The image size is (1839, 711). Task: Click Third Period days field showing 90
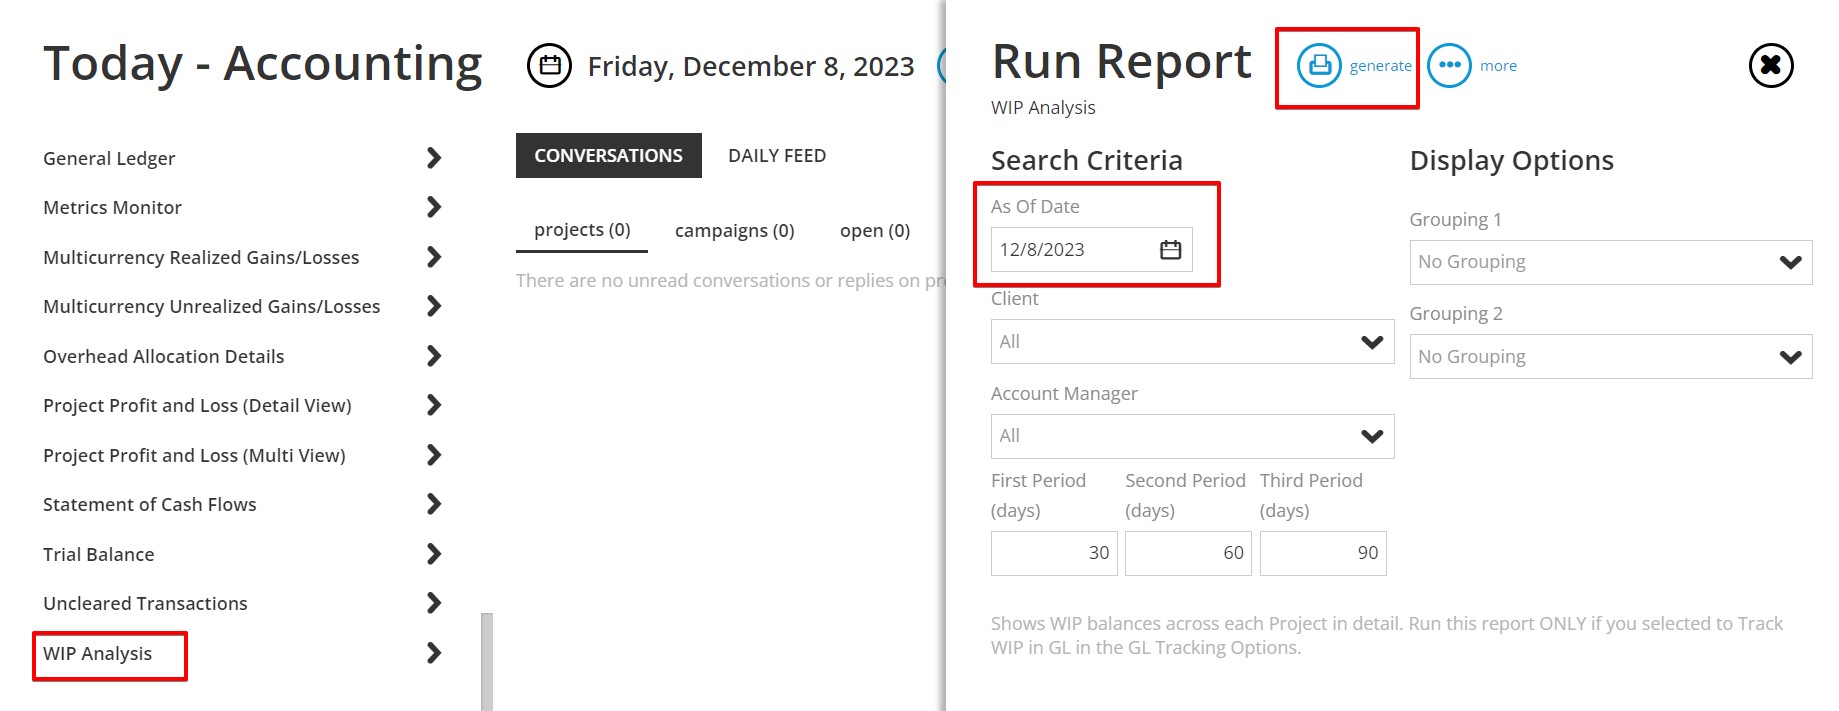[1323, 553]
